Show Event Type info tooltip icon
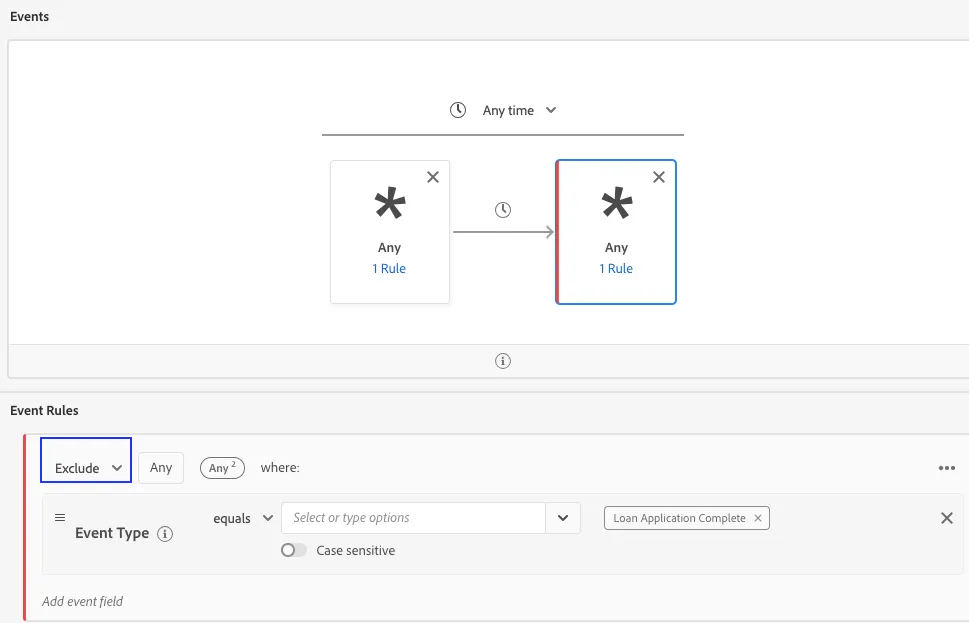 (x=165, y=533)
